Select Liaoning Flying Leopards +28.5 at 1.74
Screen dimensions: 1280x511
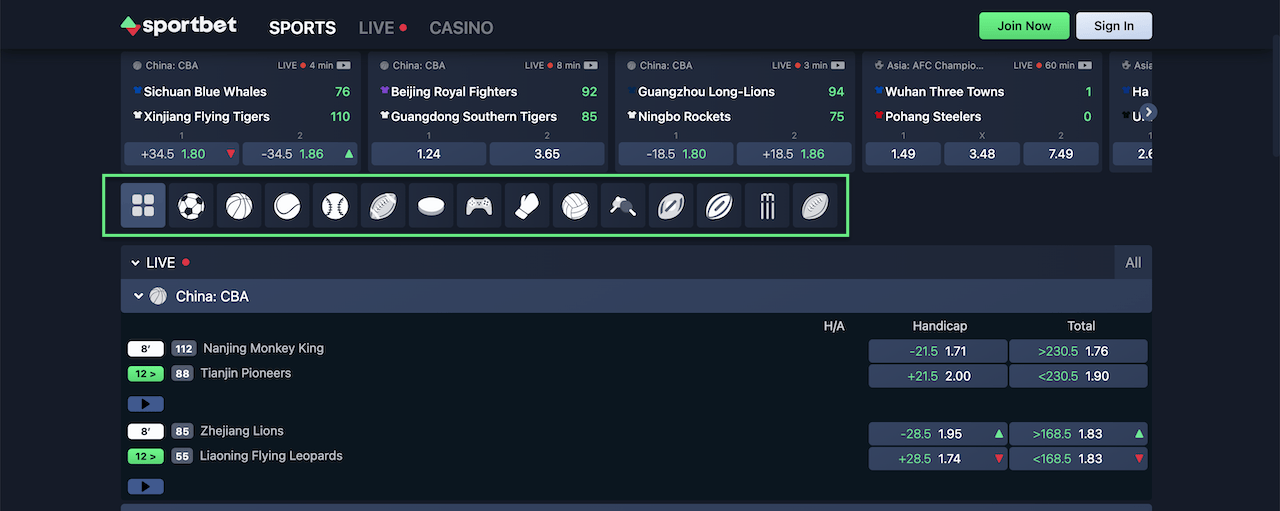[x=938, y=459]
